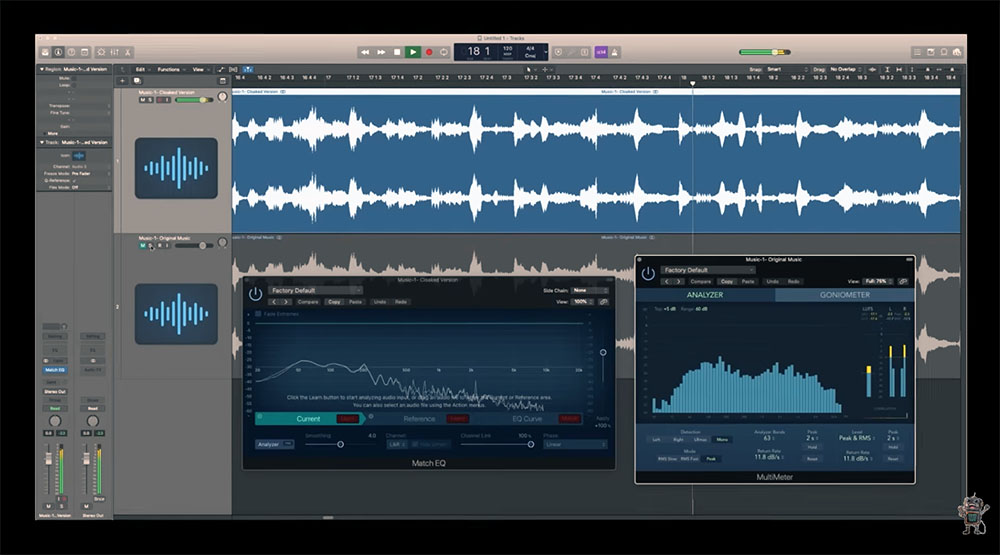Toggle MultiMeter plugin power button
The width and height of the screenshot is (1000, 555).
click(648, 274)
